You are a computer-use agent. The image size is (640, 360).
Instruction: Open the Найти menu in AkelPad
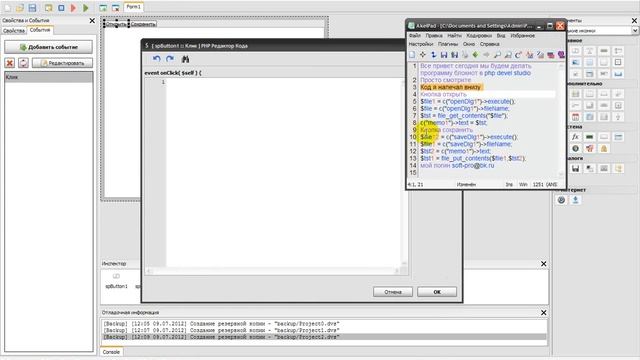point(454,36)
